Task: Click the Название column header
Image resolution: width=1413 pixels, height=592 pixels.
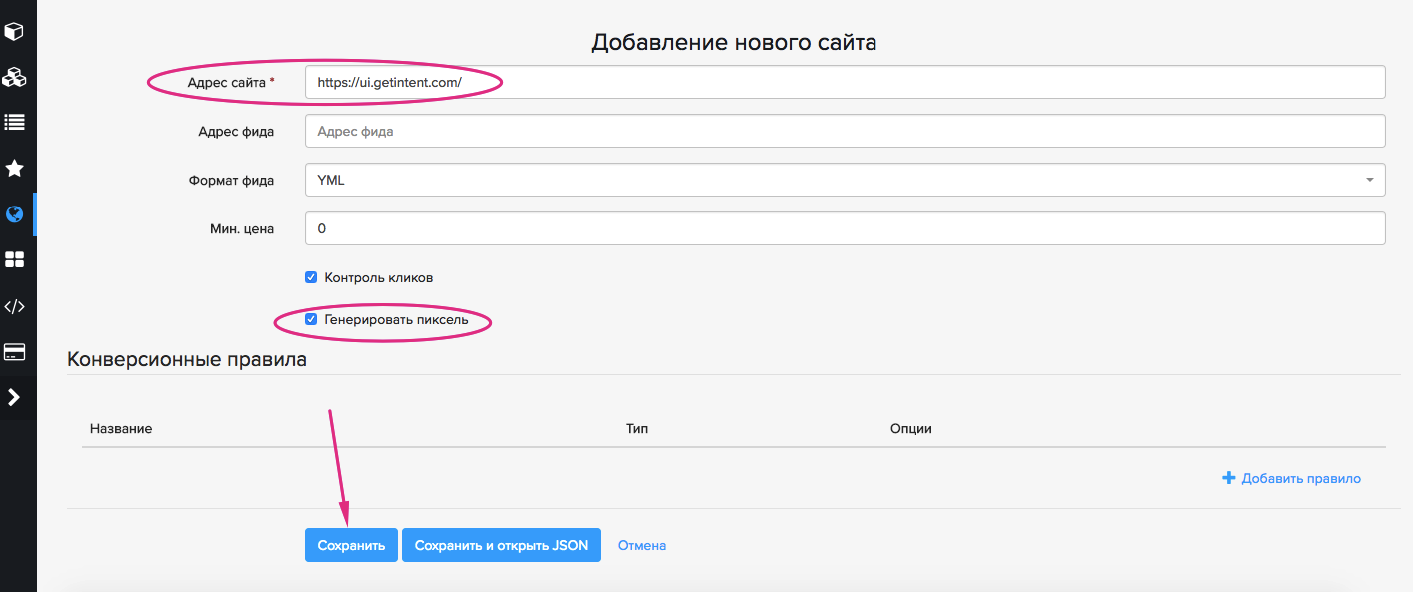Action: click(121, 428)
